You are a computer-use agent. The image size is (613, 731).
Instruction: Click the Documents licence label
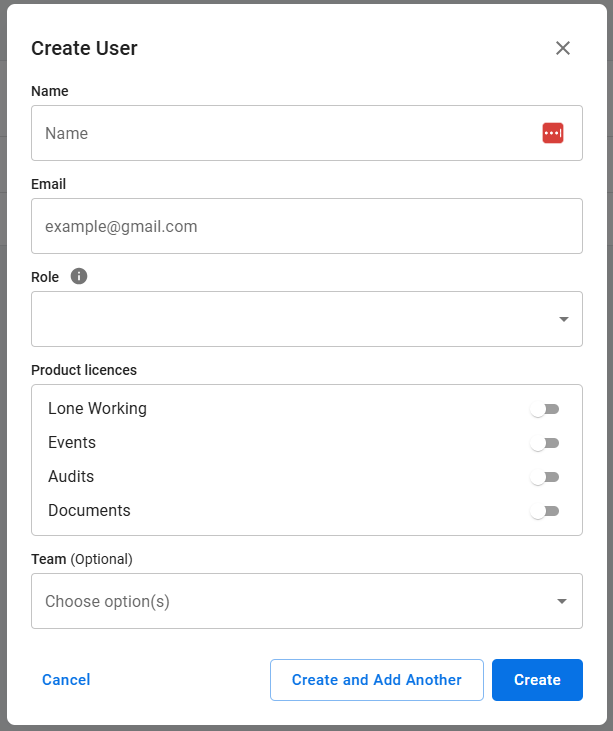pos(89,511)
